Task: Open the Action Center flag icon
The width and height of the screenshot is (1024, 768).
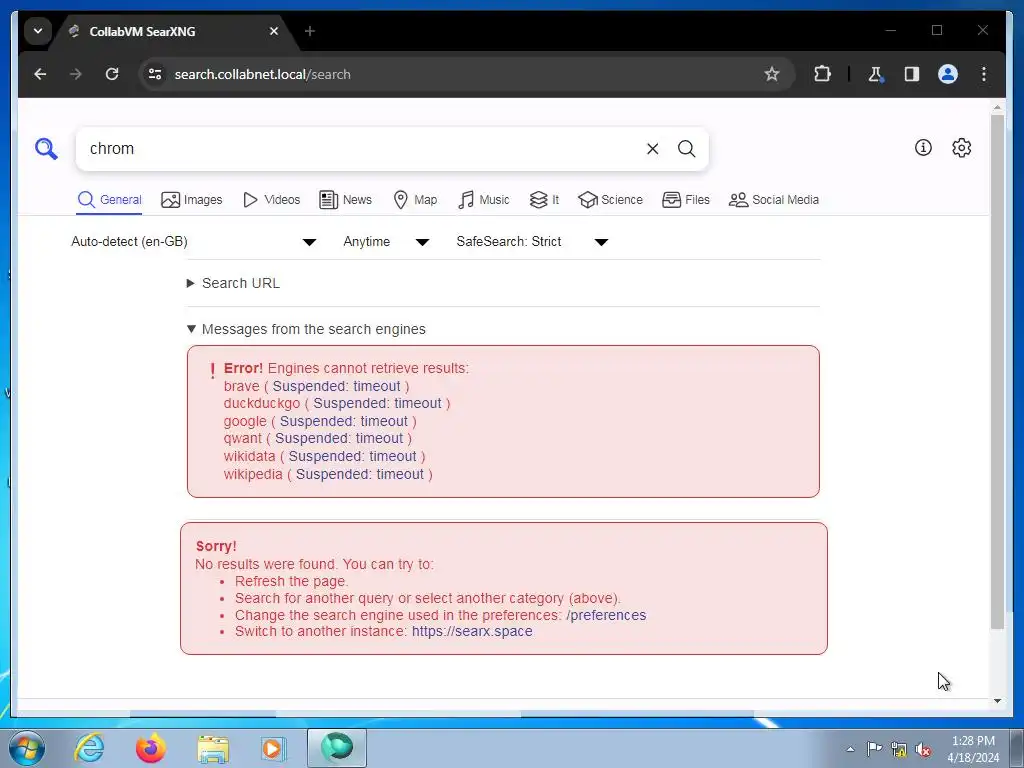Action: point(874,749)
